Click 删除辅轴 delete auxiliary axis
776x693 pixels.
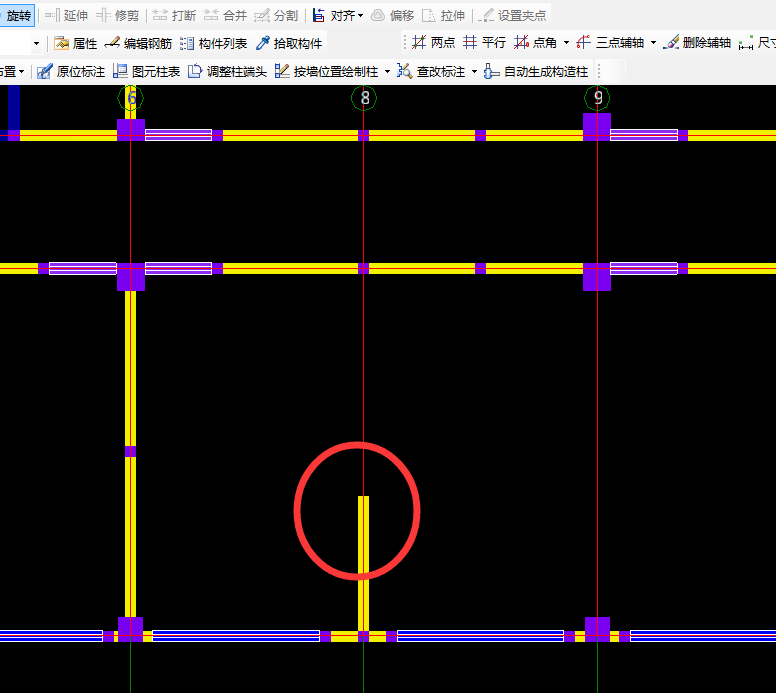(x=697, y=43)
